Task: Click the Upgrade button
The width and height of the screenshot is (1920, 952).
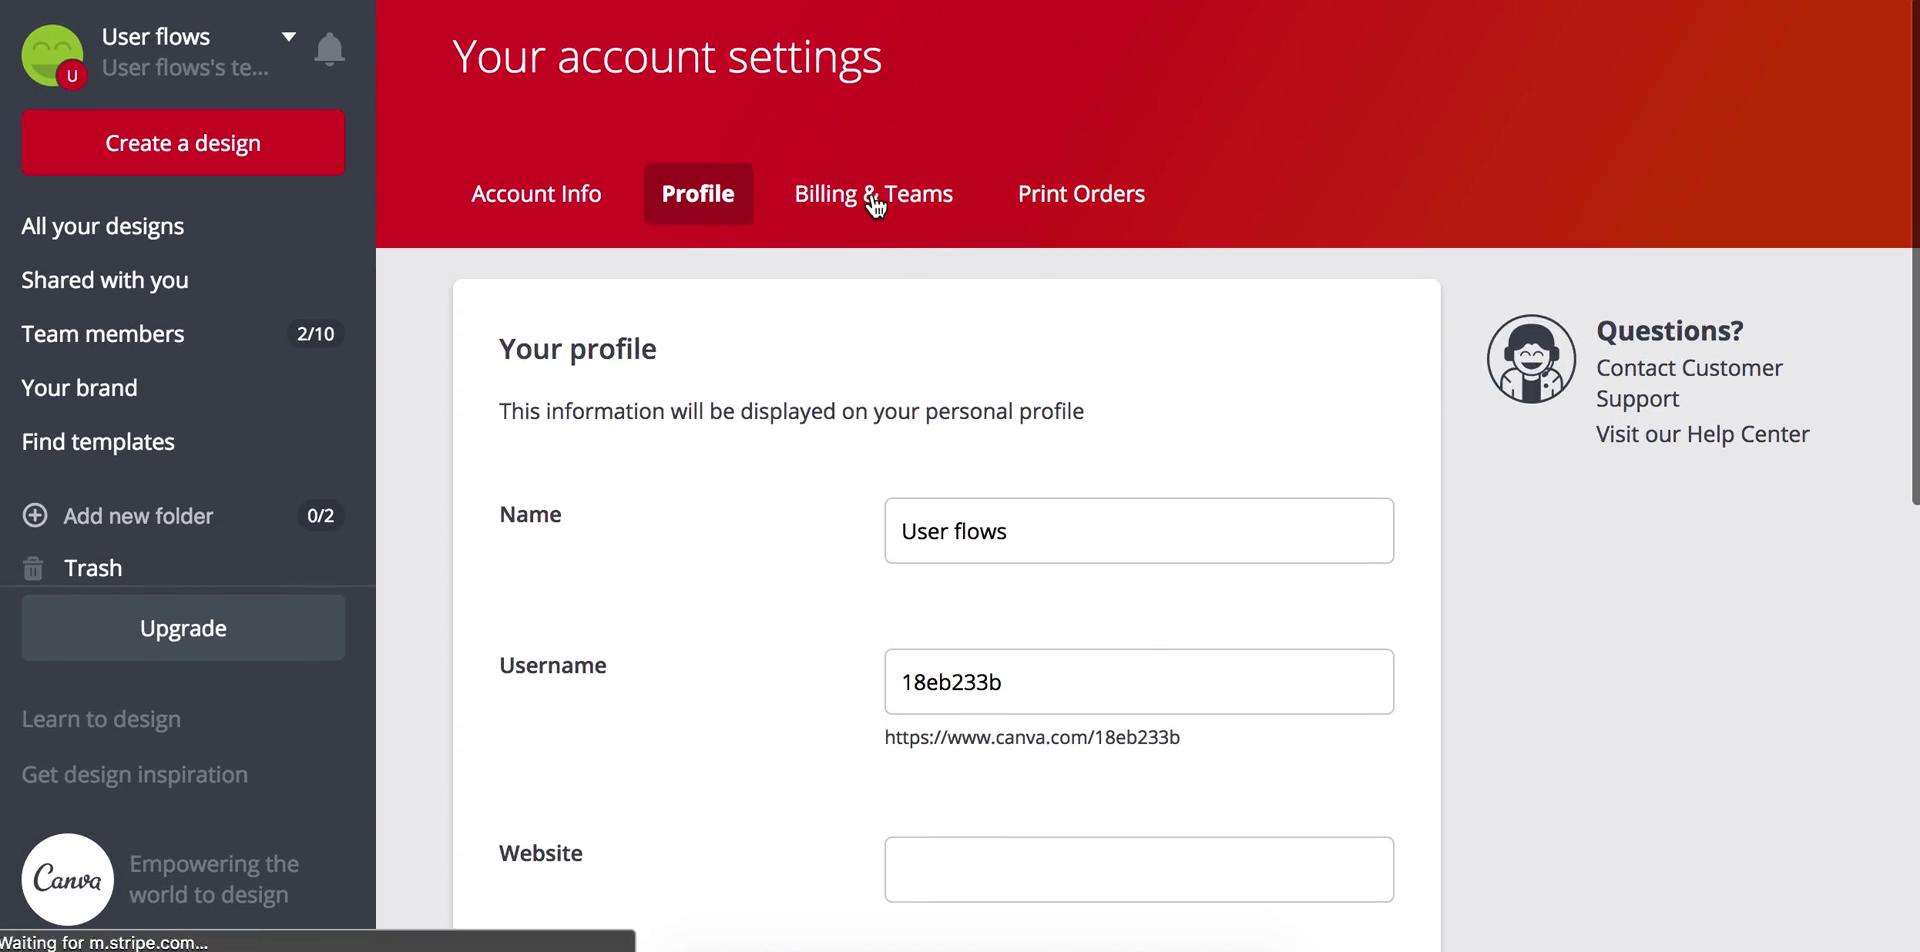Action: click(183, 628)
